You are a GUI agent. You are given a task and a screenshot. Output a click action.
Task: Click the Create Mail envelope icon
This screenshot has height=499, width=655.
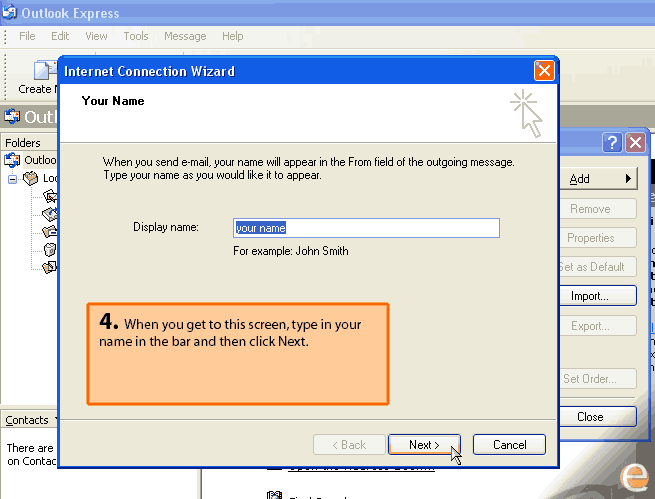pos(43,71)
